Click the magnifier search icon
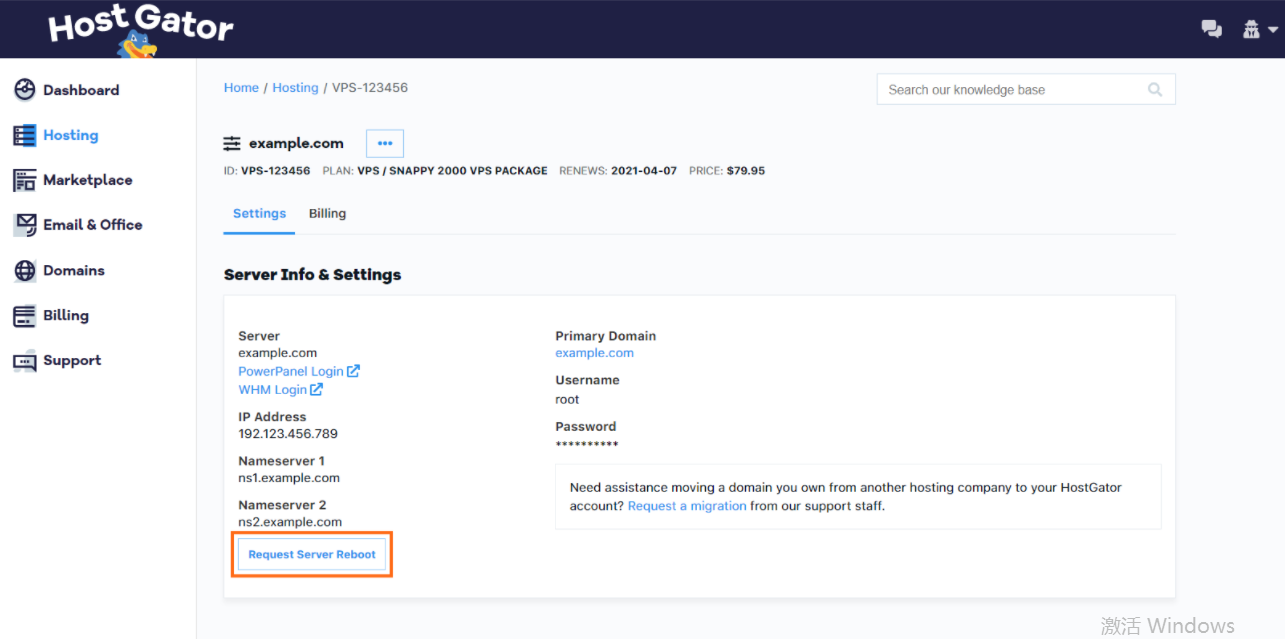 point(1155,90)
